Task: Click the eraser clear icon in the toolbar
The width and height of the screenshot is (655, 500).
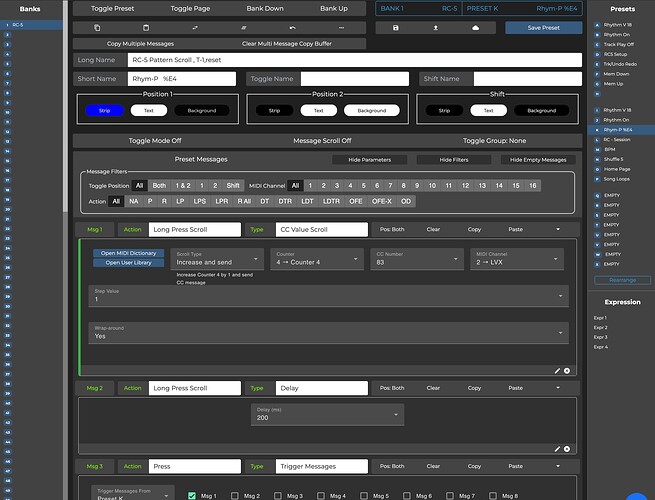Action: 244,28
